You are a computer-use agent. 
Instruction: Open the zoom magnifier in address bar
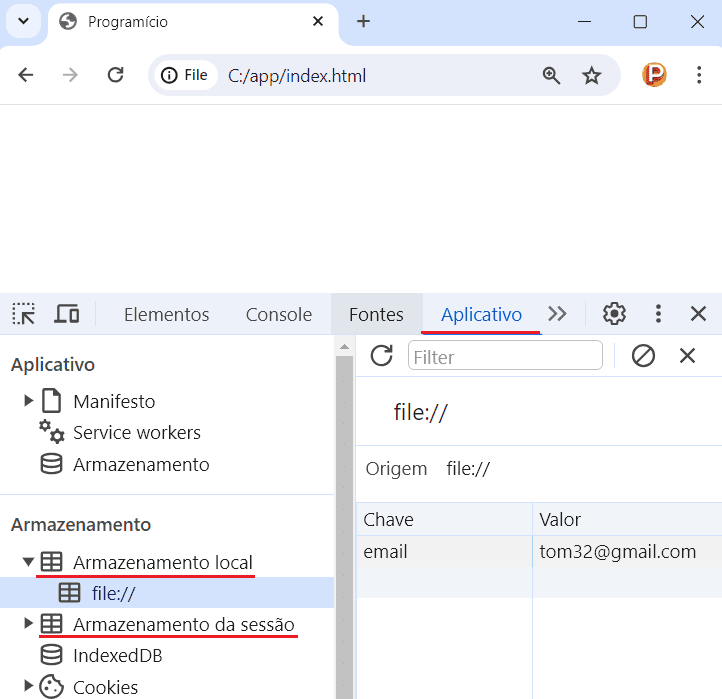pos(551,75)
